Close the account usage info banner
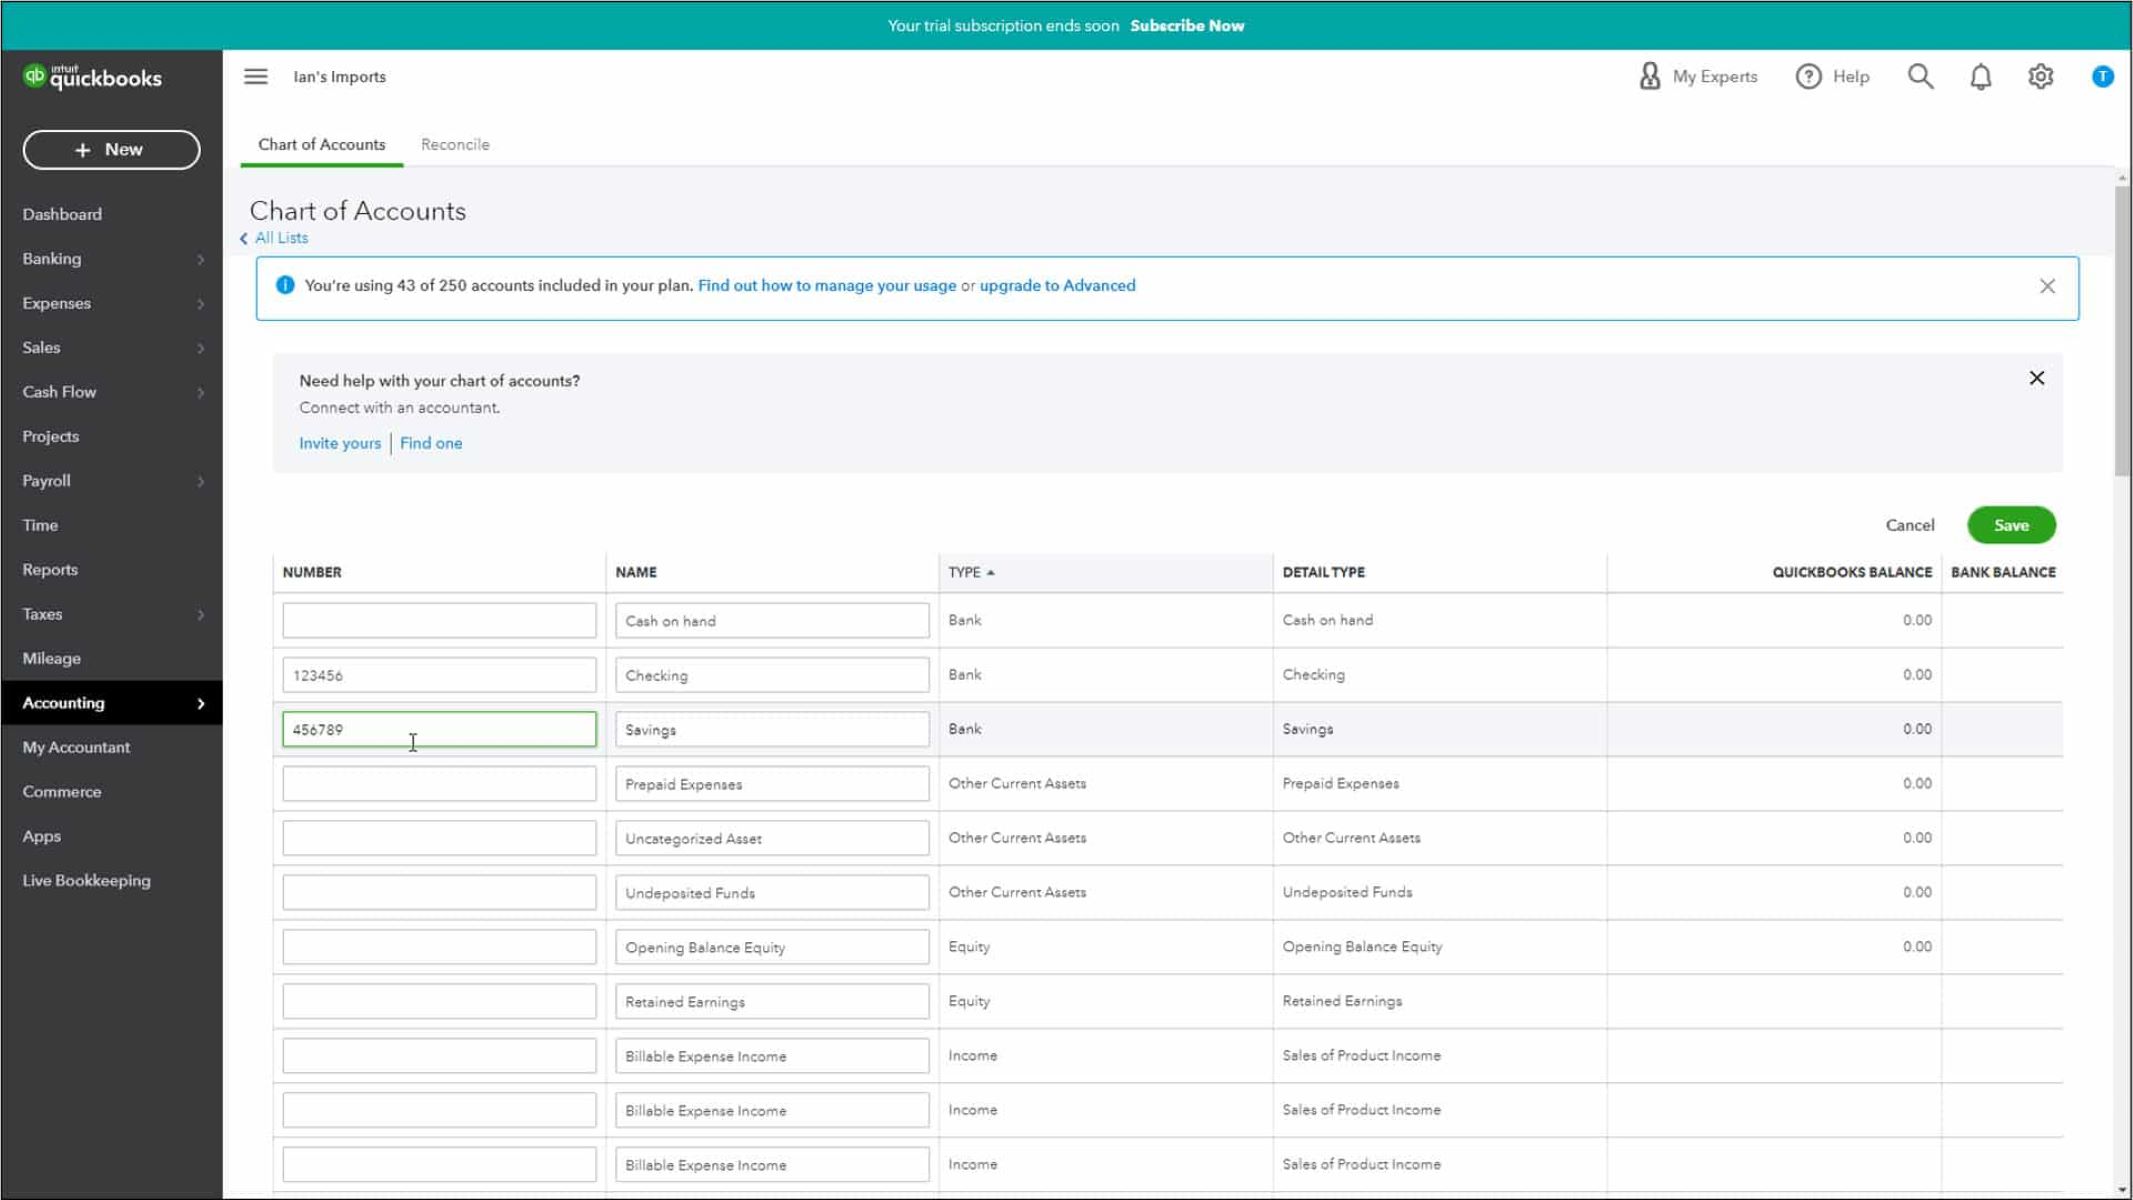The height and width of the screenshot is (1200, 2133). click(x=2047, y=286)
